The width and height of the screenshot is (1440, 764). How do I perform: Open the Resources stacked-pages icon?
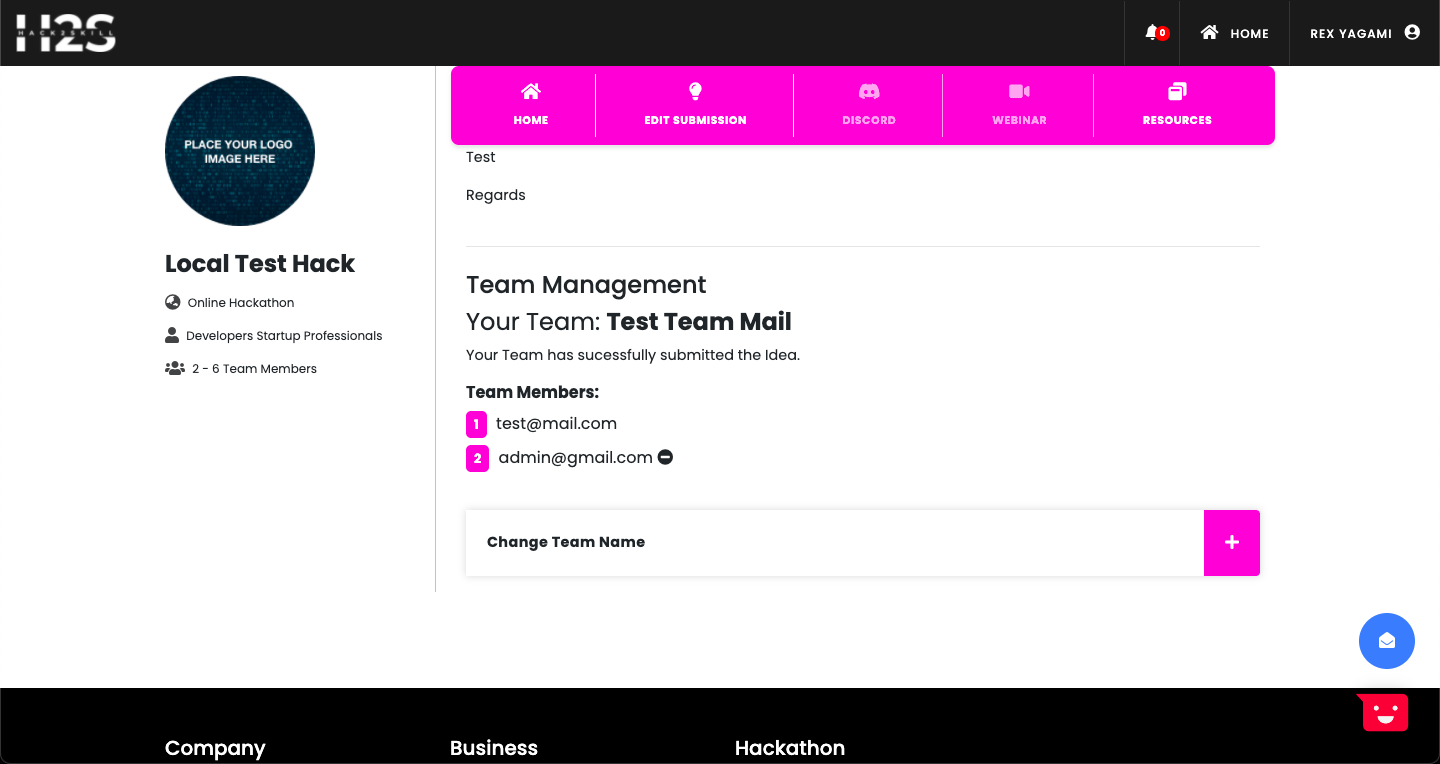coord(1177,92)
